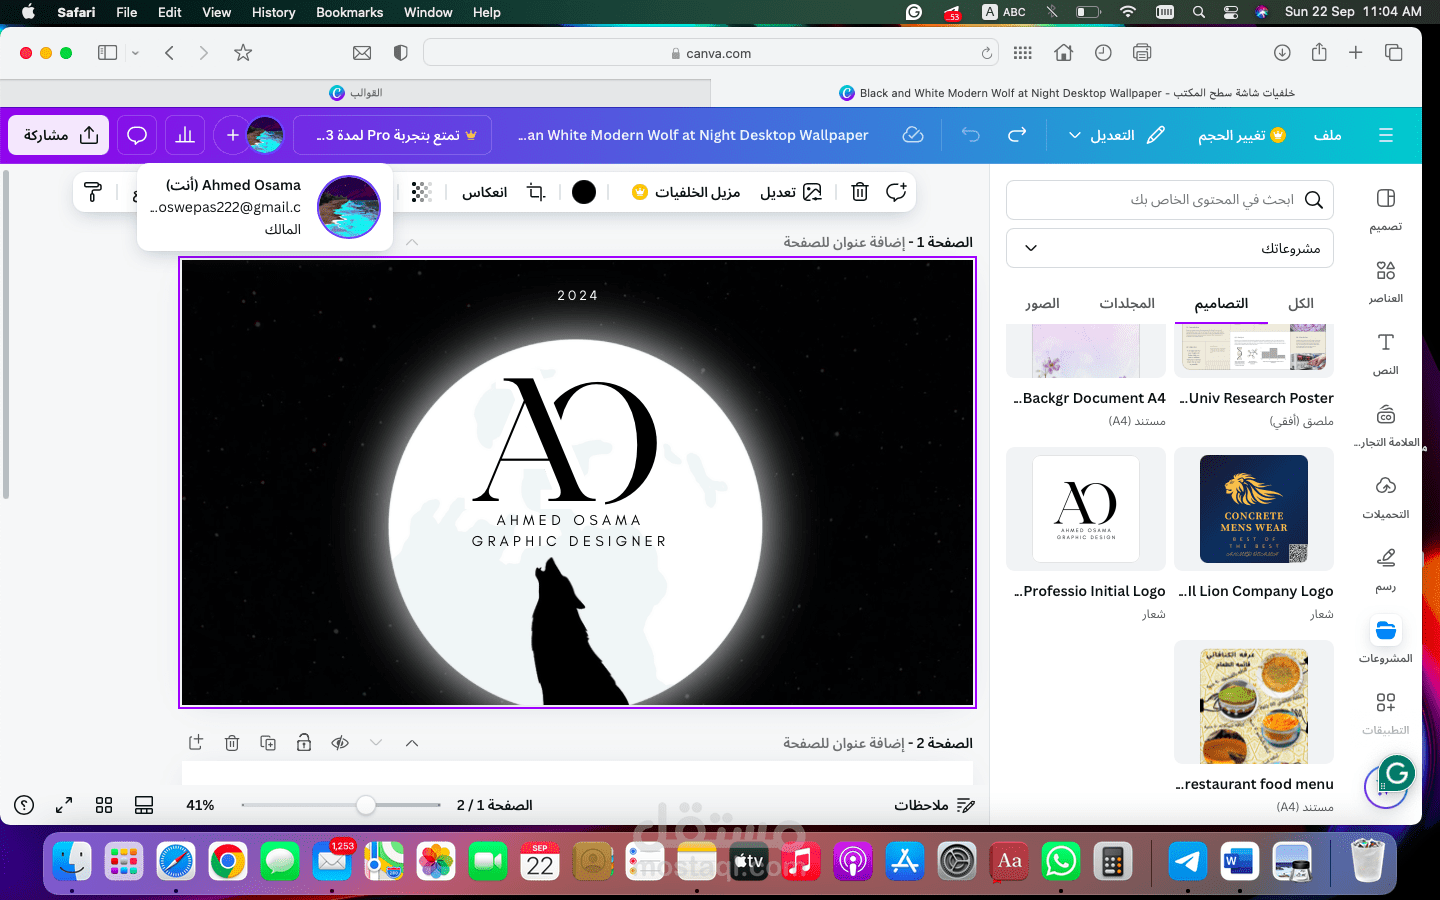
Task: Open the Projects (المشروعات) sidebar panel
Action: (1385, 641)
